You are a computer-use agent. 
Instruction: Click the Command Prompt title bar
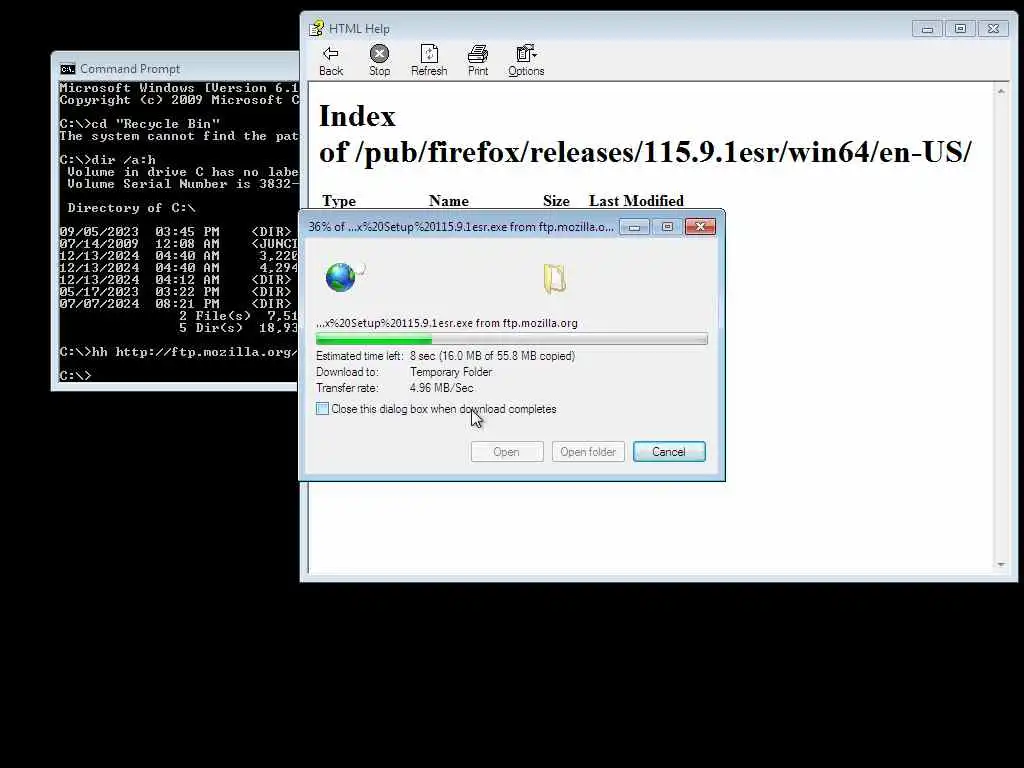(176, 69)
